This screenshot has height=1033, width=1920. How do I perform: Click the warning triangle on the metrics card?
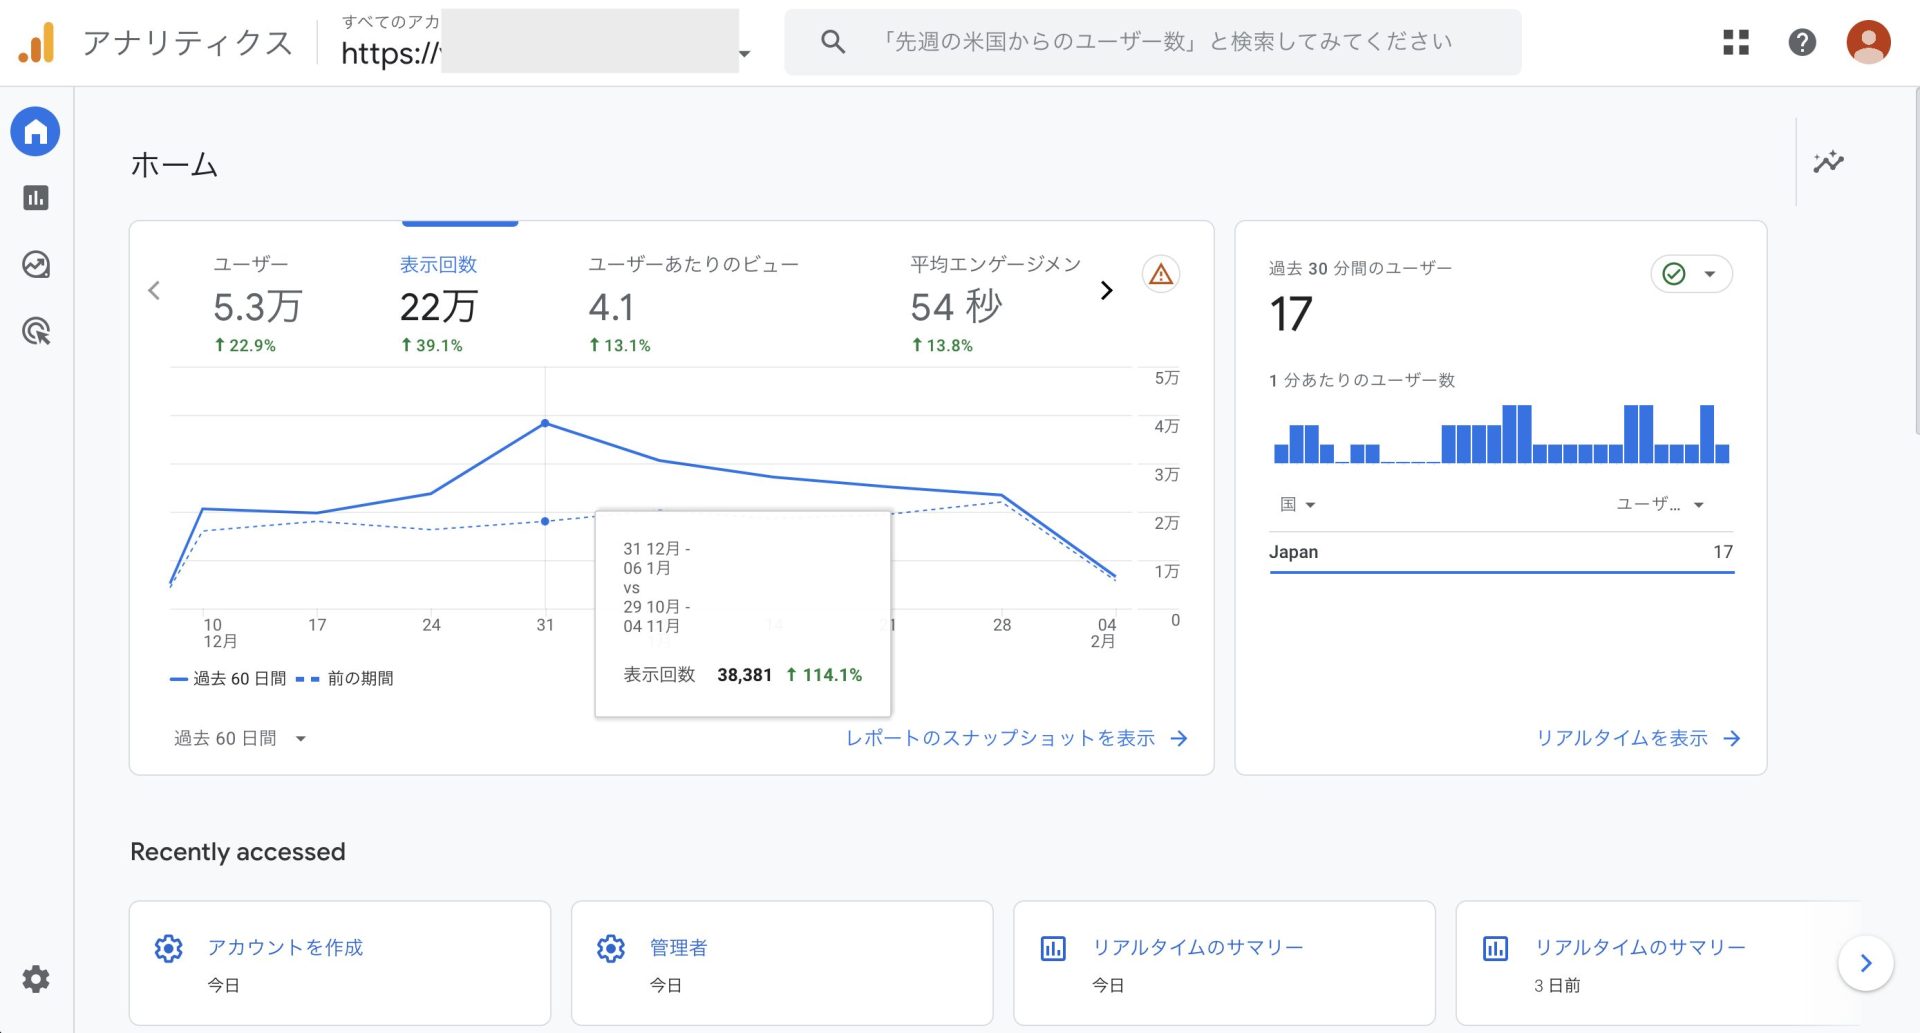tap(1159, 273)
